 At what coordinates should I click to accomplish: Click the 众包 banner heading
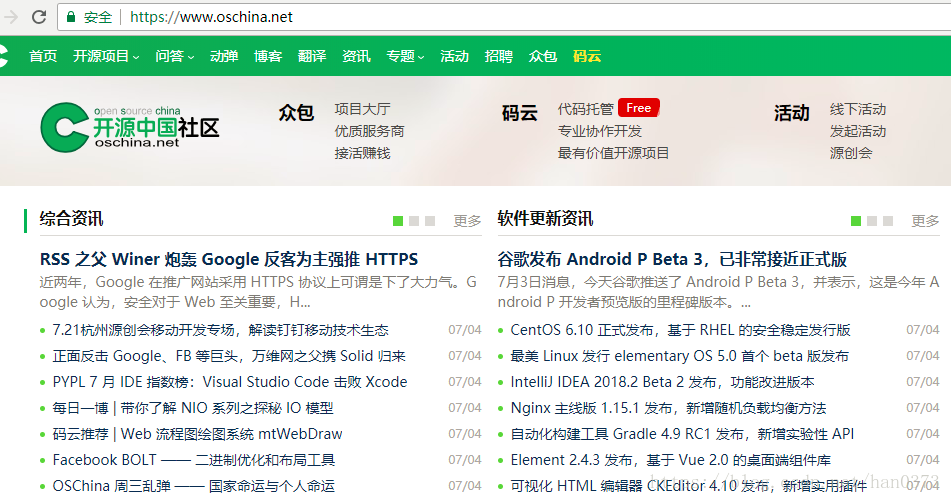[296, 113]
